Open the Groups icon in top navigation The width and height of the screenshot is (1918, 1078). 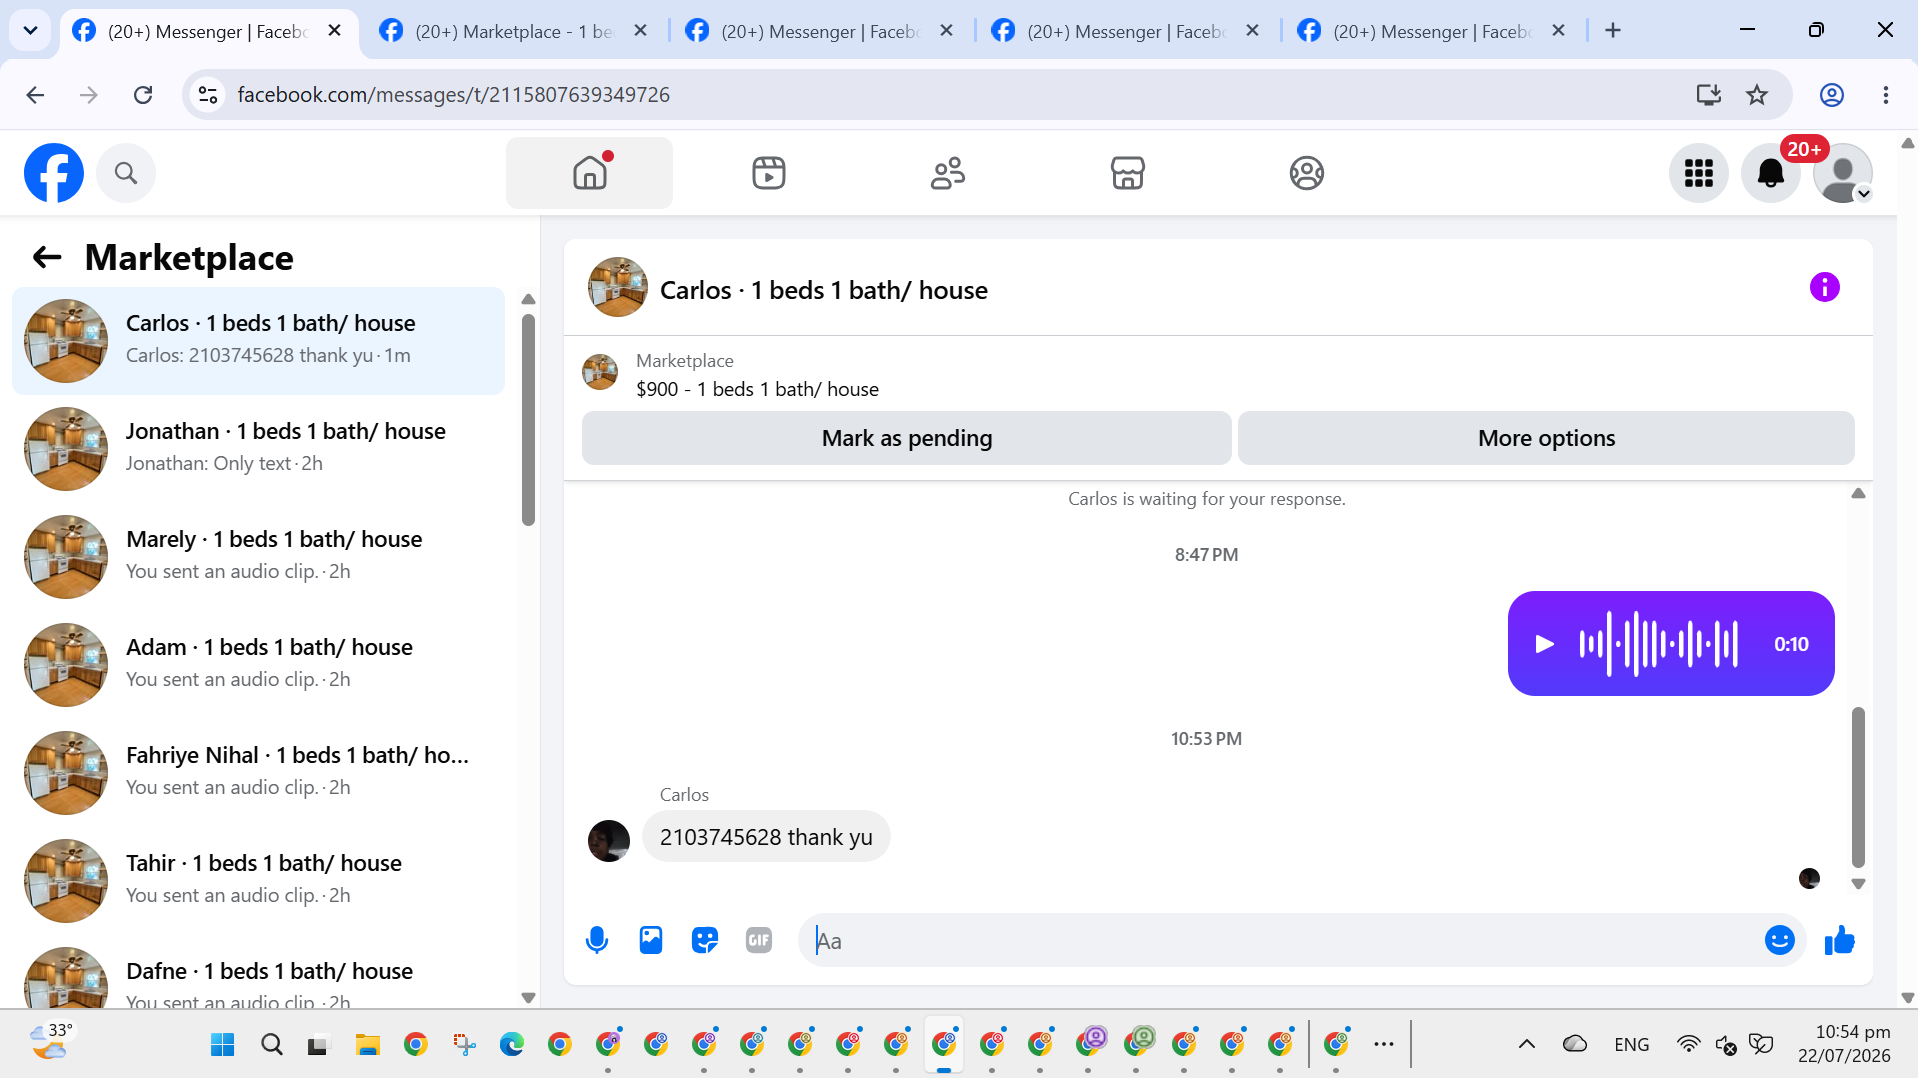point(1306,173)
